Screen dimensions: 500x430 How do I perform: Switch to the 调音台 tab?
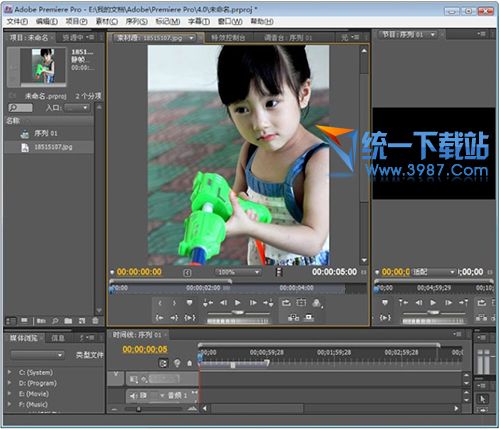point(288,38)
